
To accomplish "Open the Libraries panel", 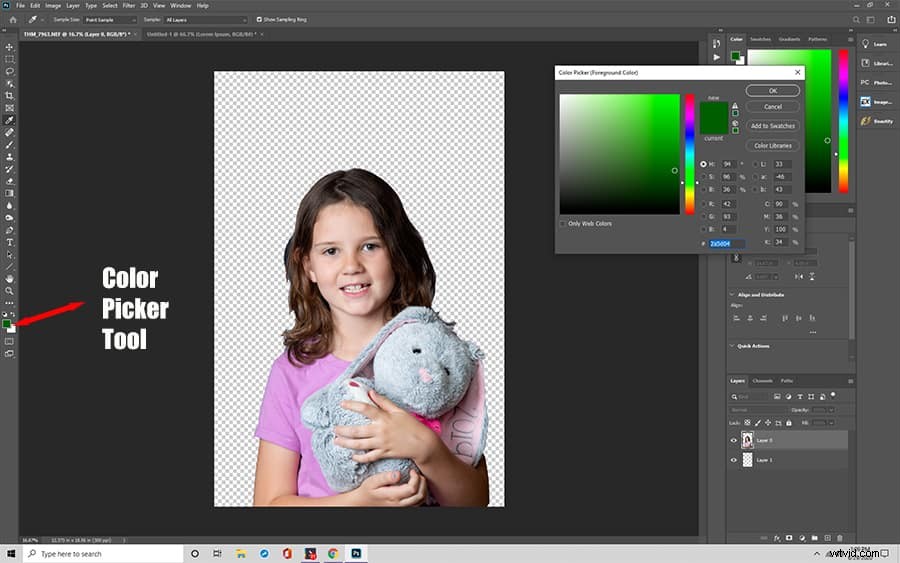I will pyautogui.click(x=876, y=63).
